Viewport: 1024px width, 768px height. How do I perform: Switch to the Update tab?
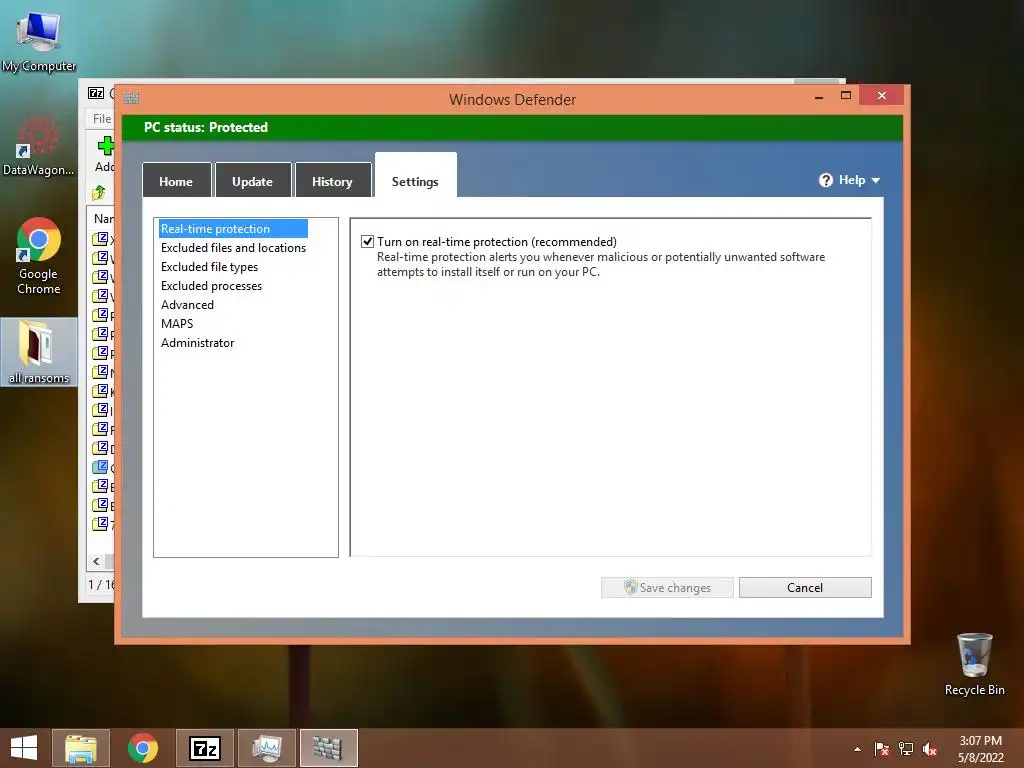[x=253, y=181]
